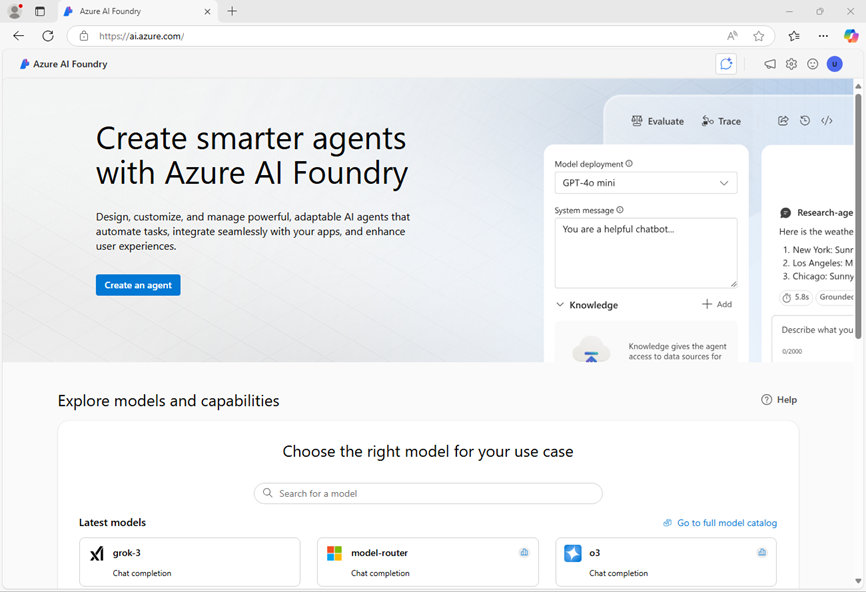Click the Trace icon in preview panel
Screen dimensions: 866x592
click(707, 120)
